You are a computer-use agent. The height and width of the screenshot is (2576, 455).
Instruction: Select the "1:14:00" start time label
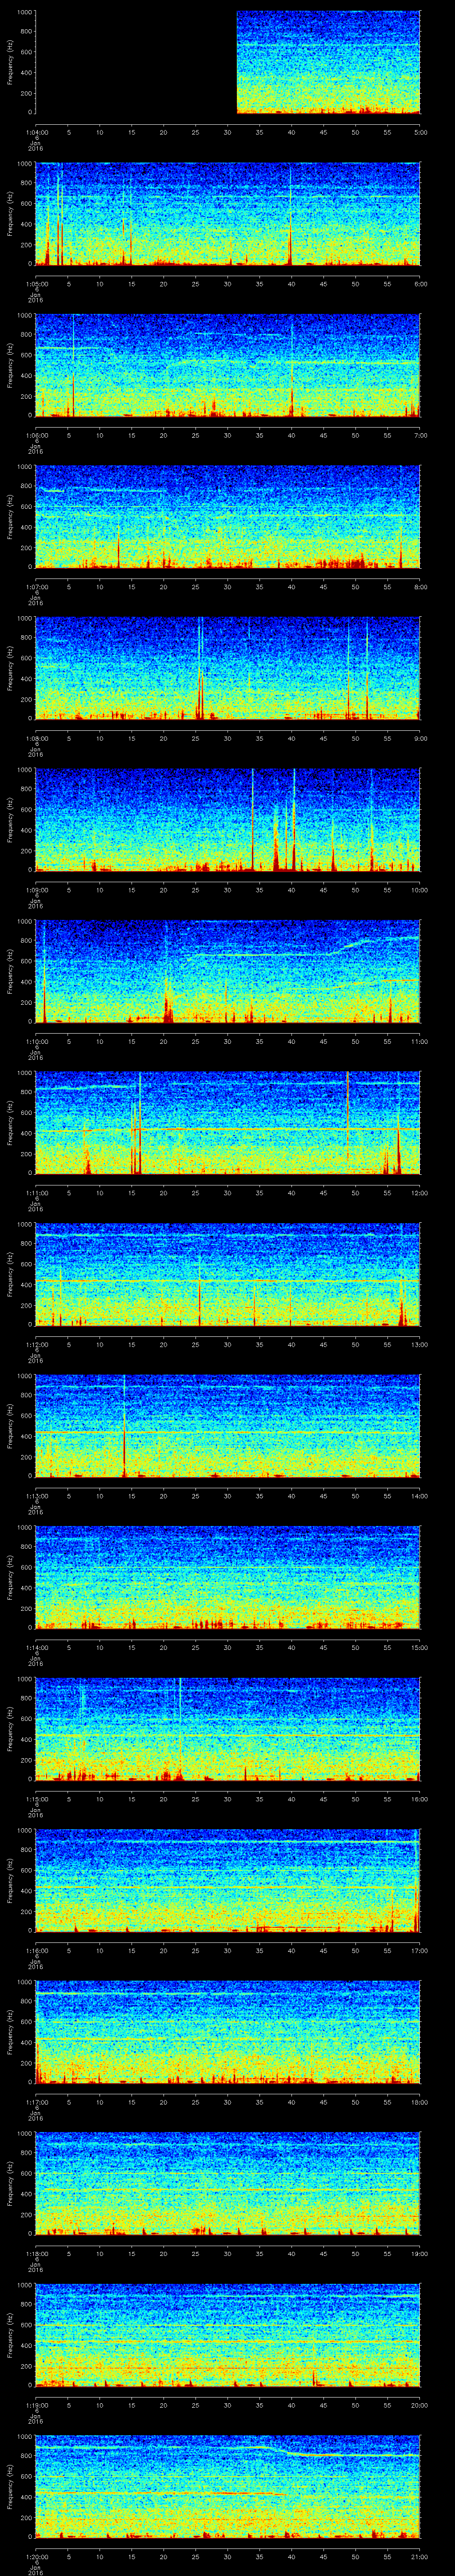click(36, 1647)
